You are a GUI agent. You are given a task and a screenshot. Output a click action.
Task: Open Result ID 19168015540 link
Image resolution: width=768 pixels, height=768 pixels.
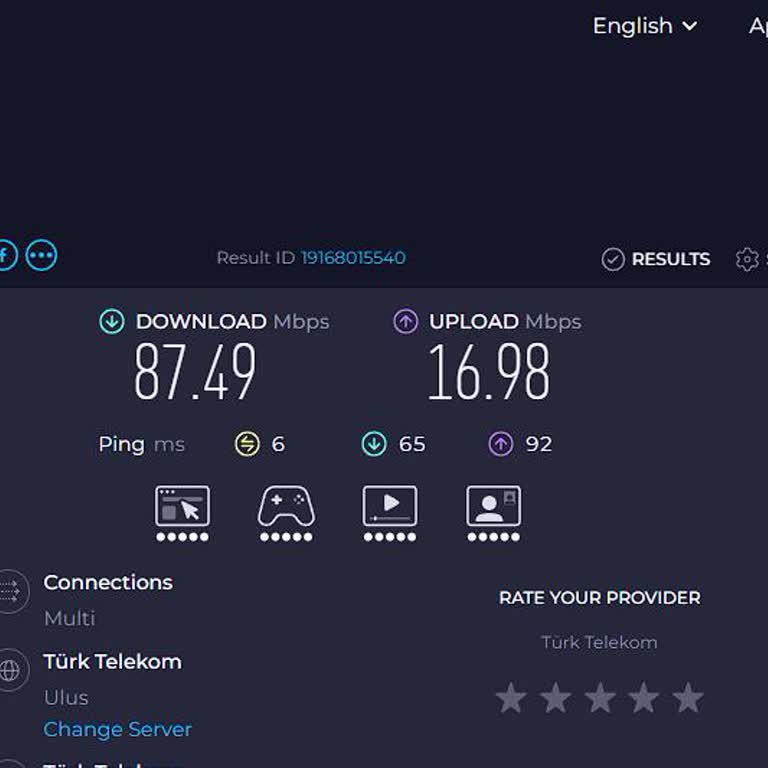[x=353, y=258]
